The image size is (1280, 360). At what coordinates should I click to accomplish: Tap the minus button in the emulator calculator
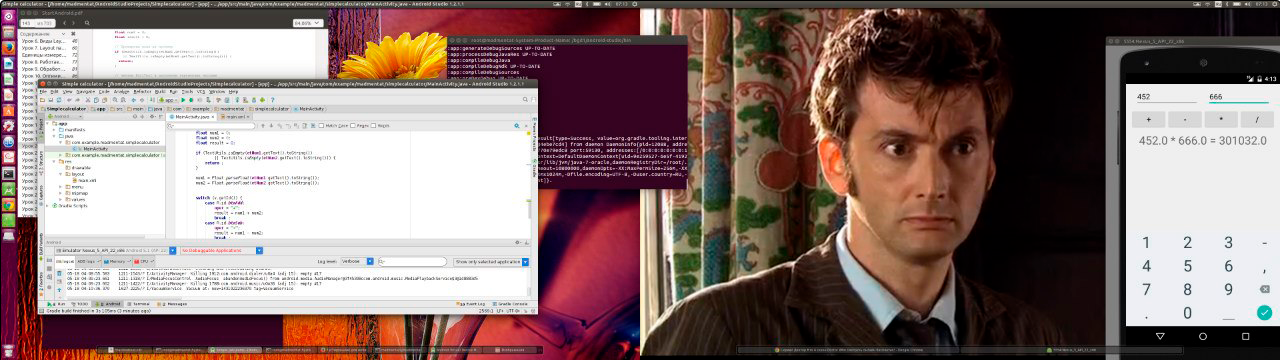[1185, 119]
